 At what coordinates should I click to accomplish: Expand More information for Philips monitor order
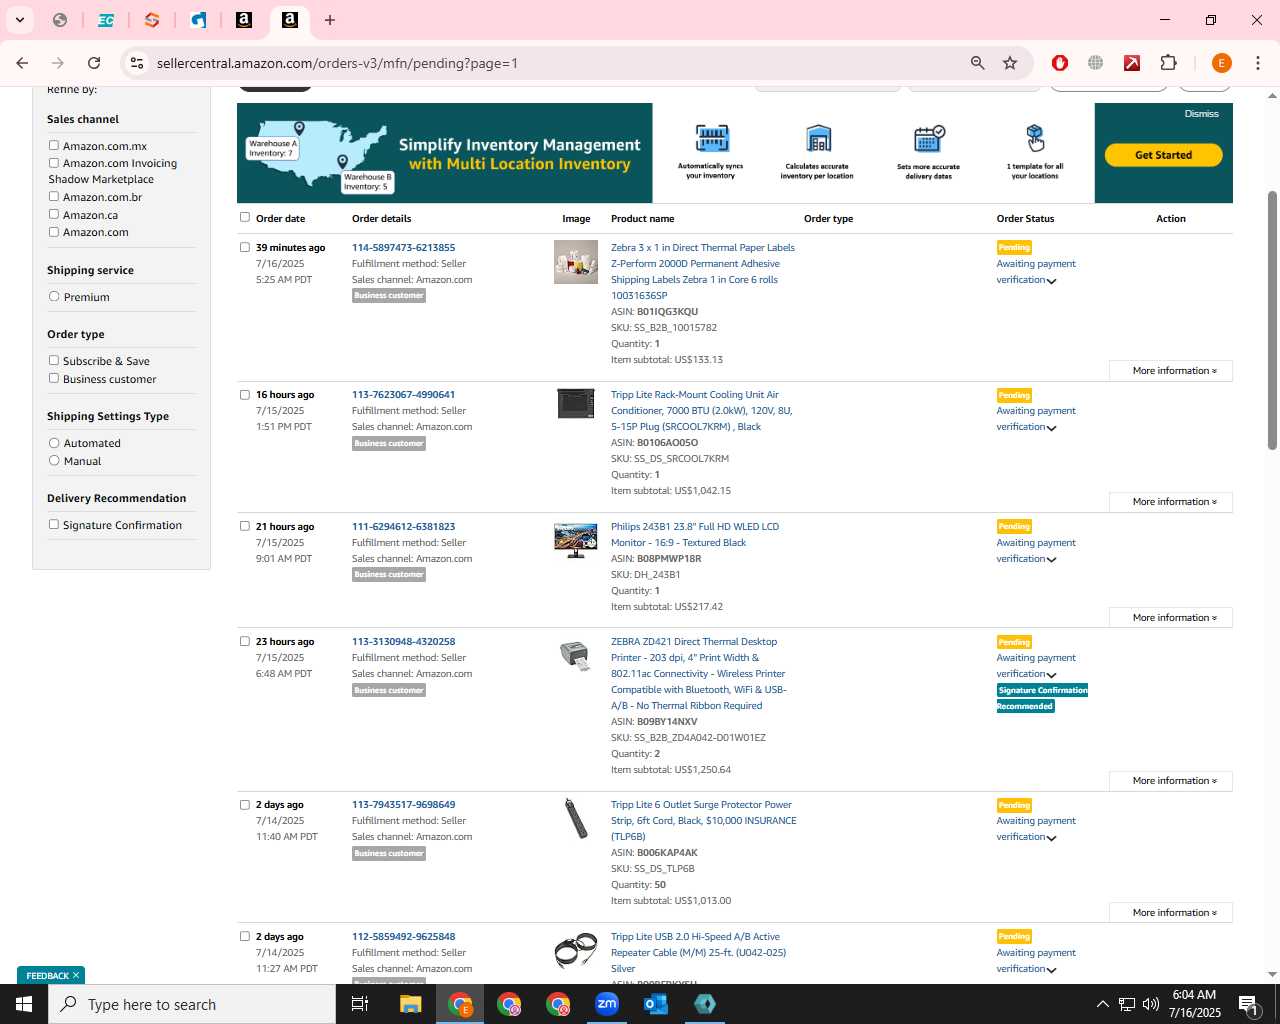[1171, 618]
